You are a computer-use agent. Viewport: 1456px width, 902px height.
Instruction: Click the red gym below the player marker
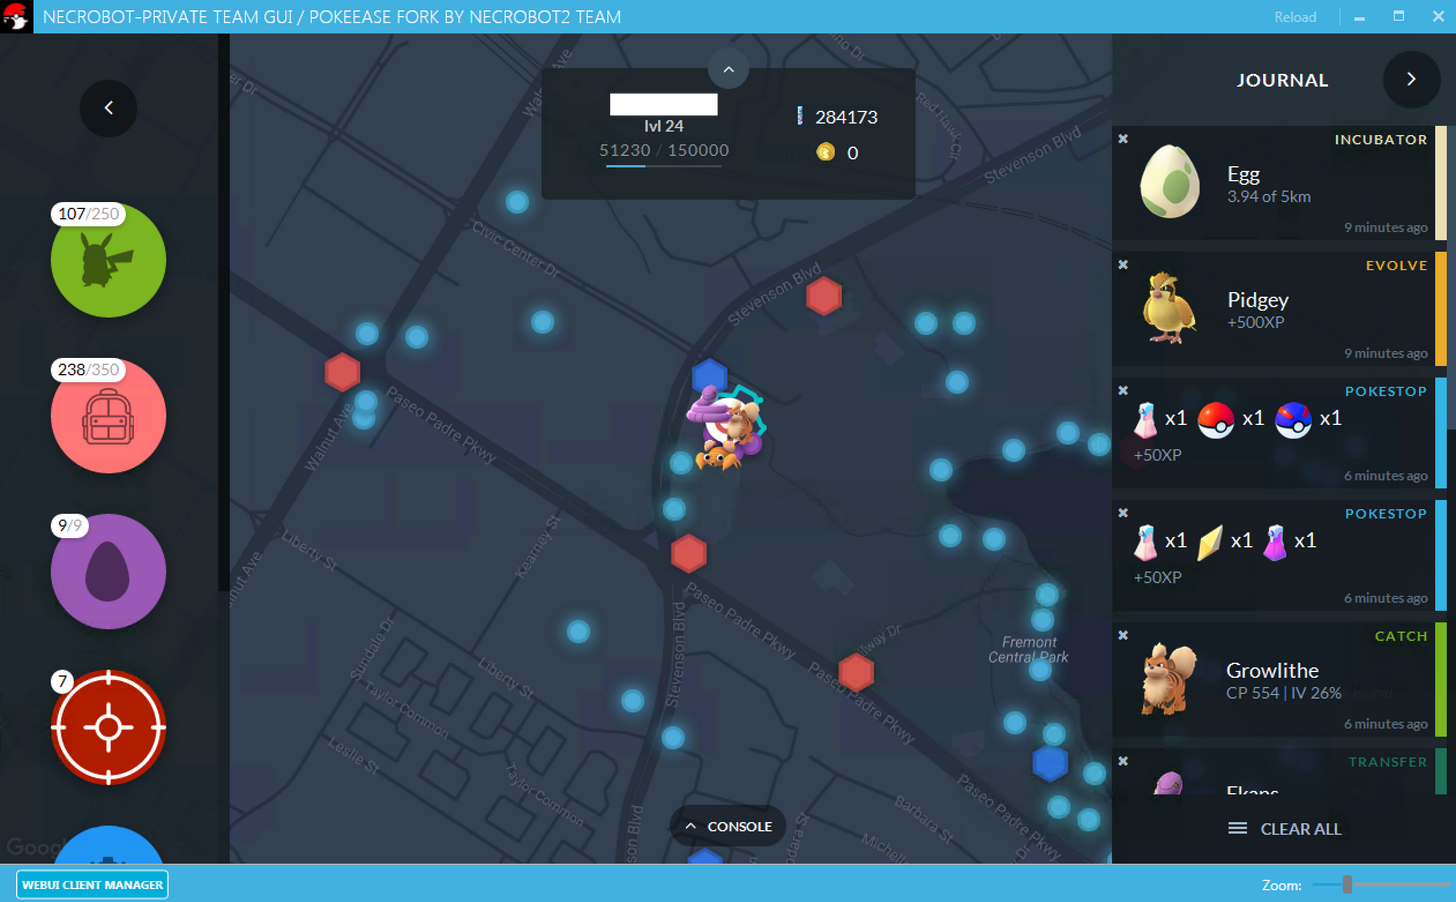(x=689, y=553)
